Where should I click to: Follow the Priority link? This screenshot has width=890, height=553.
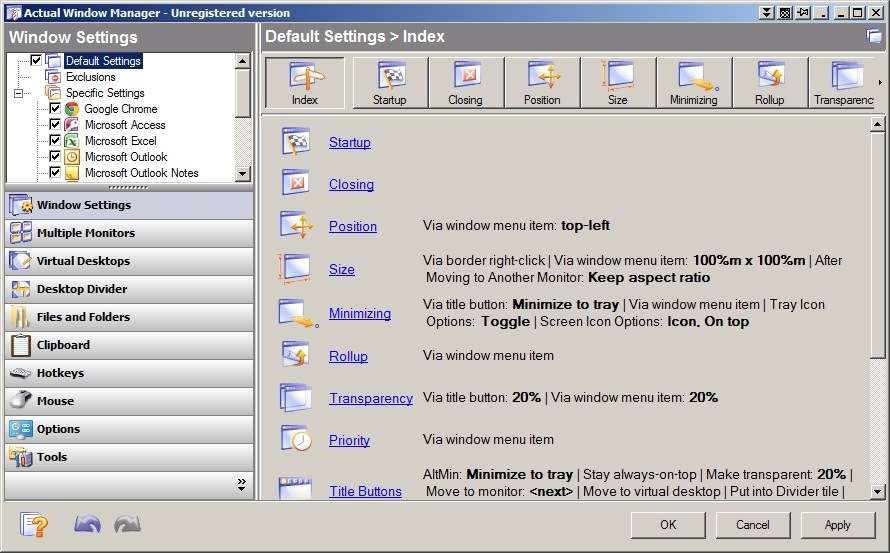(x=350, y=441)
